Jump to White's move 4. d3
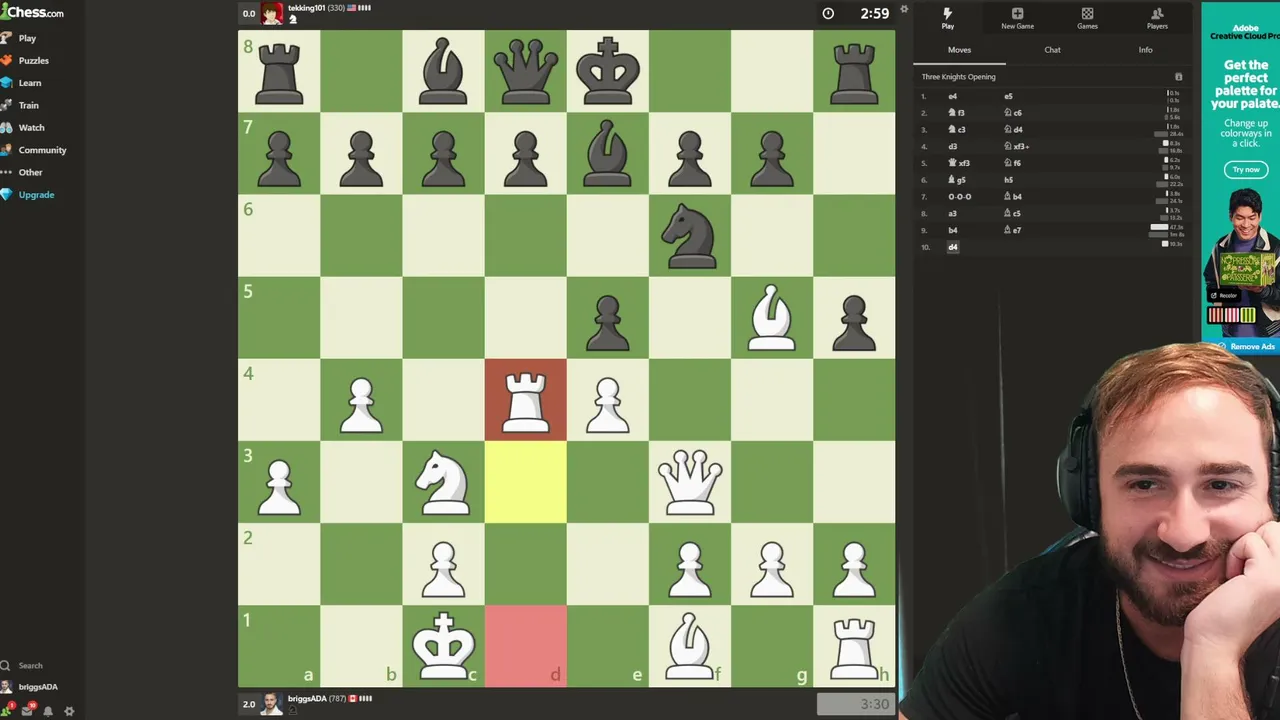The width and height of the screenshot is (1280, 720). point(953,146)
